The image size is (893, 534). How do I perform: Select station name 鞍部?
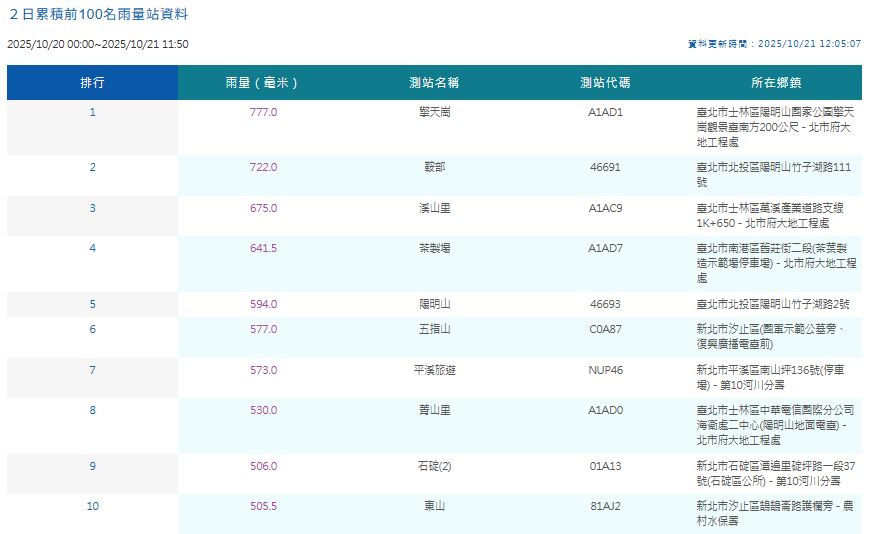coord(434,167)
